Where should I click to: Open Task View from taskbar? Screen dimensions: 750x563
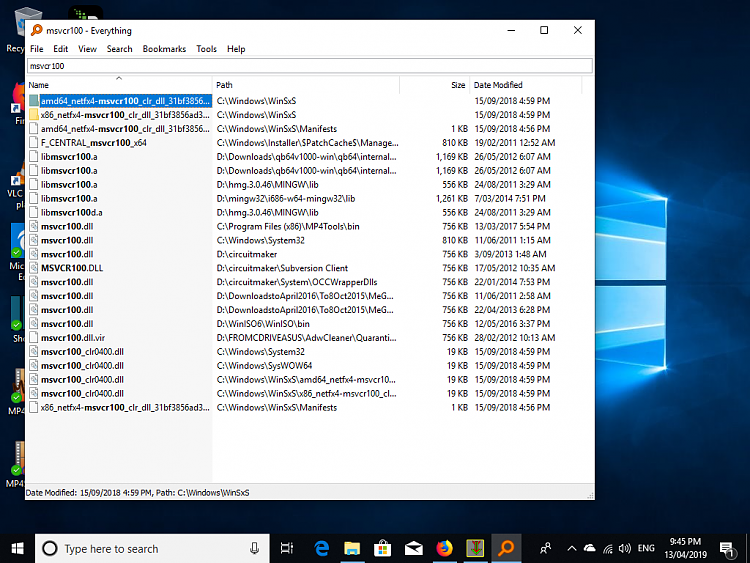pyautogui.click(x=287, y=549)
